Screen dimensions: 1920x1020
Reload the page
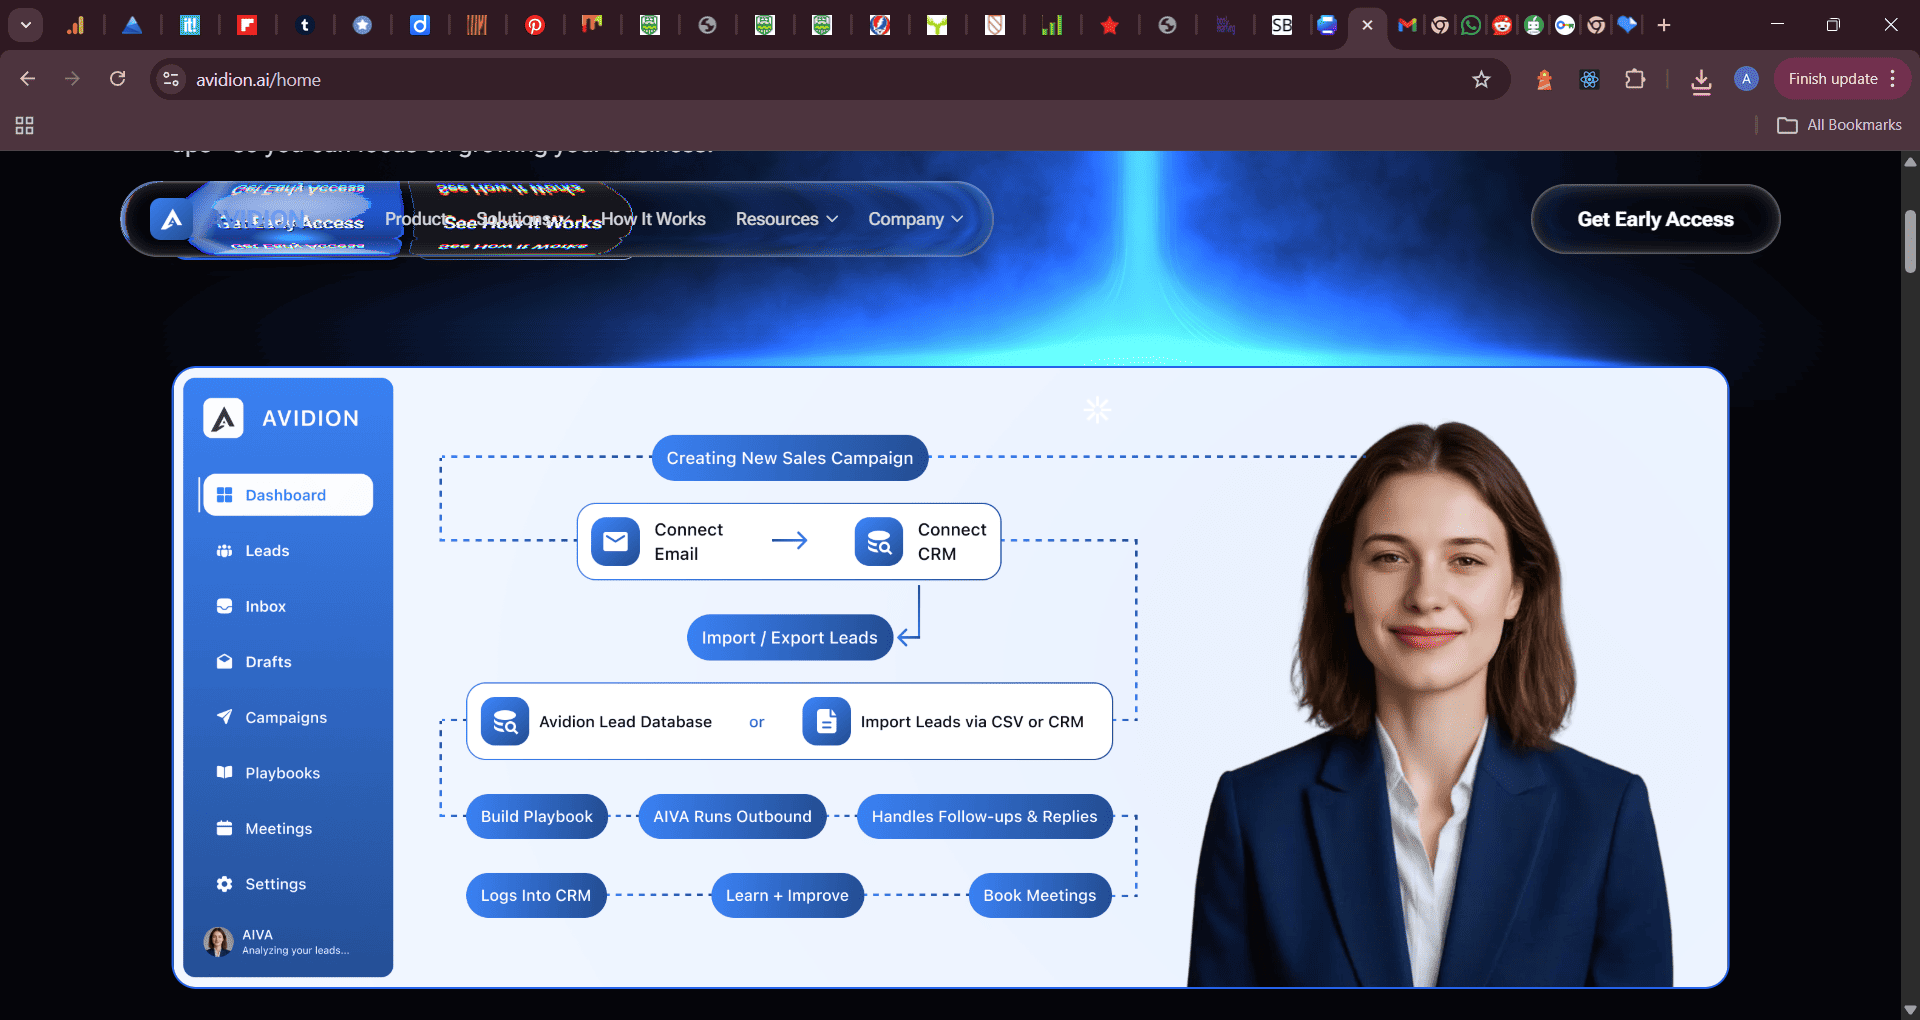(118, 79)
